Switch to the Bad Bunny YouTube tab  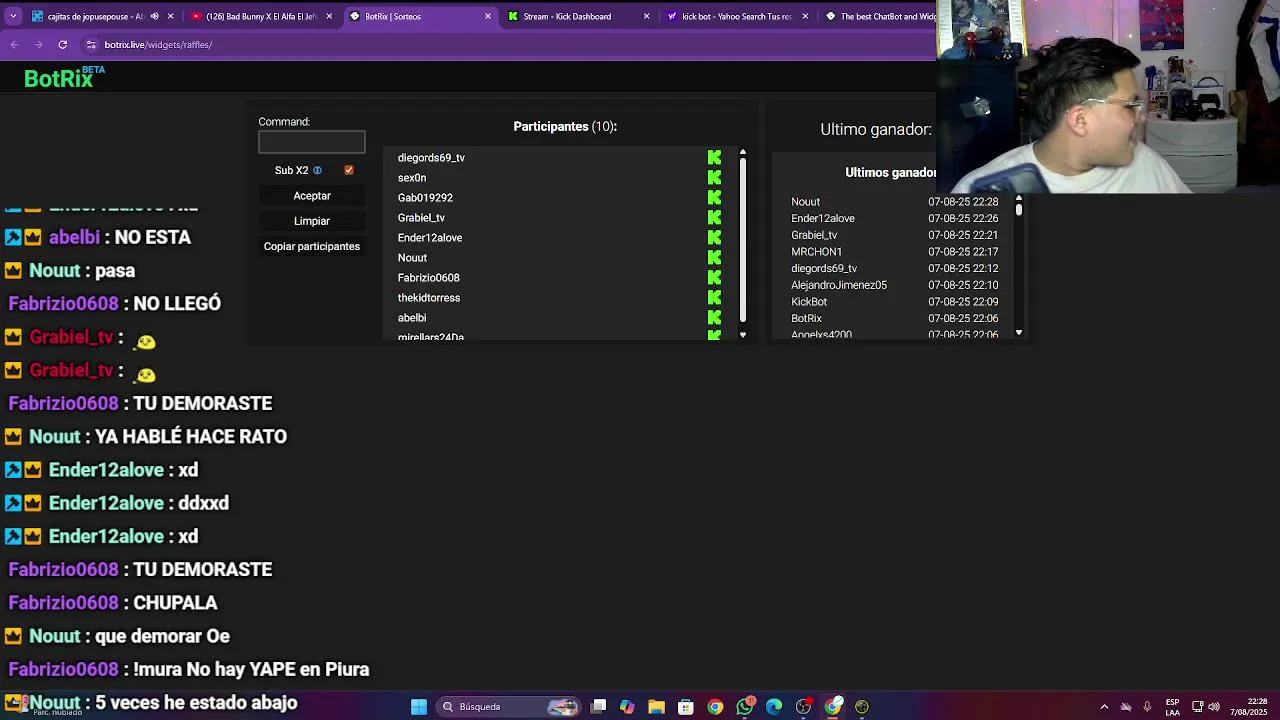click(x=260, y=16)
